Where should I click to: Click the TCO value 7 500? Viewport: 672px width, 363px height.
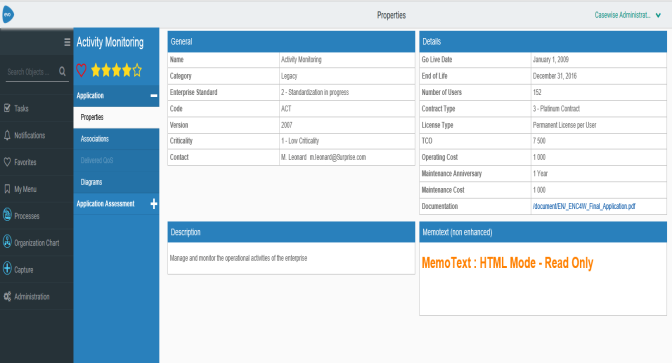tap(539, 141)
